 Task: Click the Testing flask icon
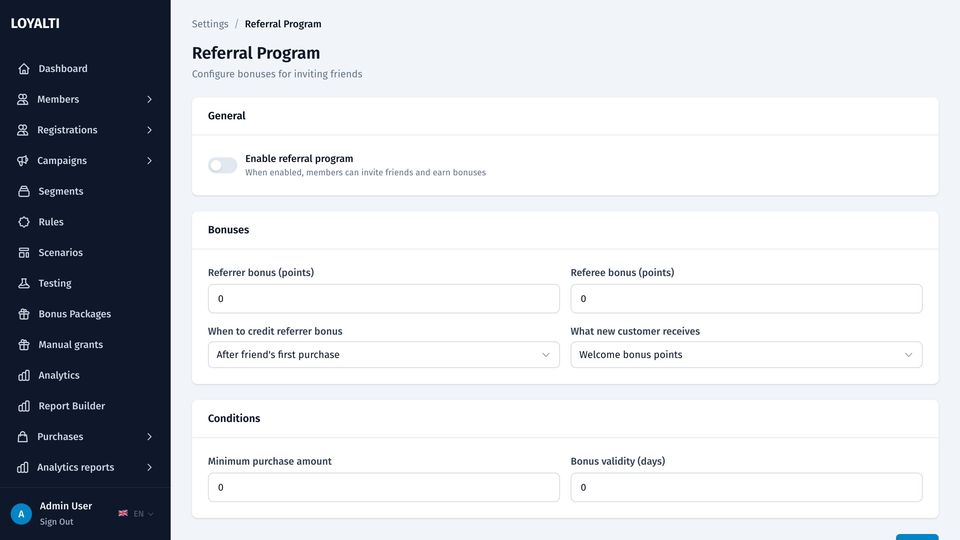(24, 283)
